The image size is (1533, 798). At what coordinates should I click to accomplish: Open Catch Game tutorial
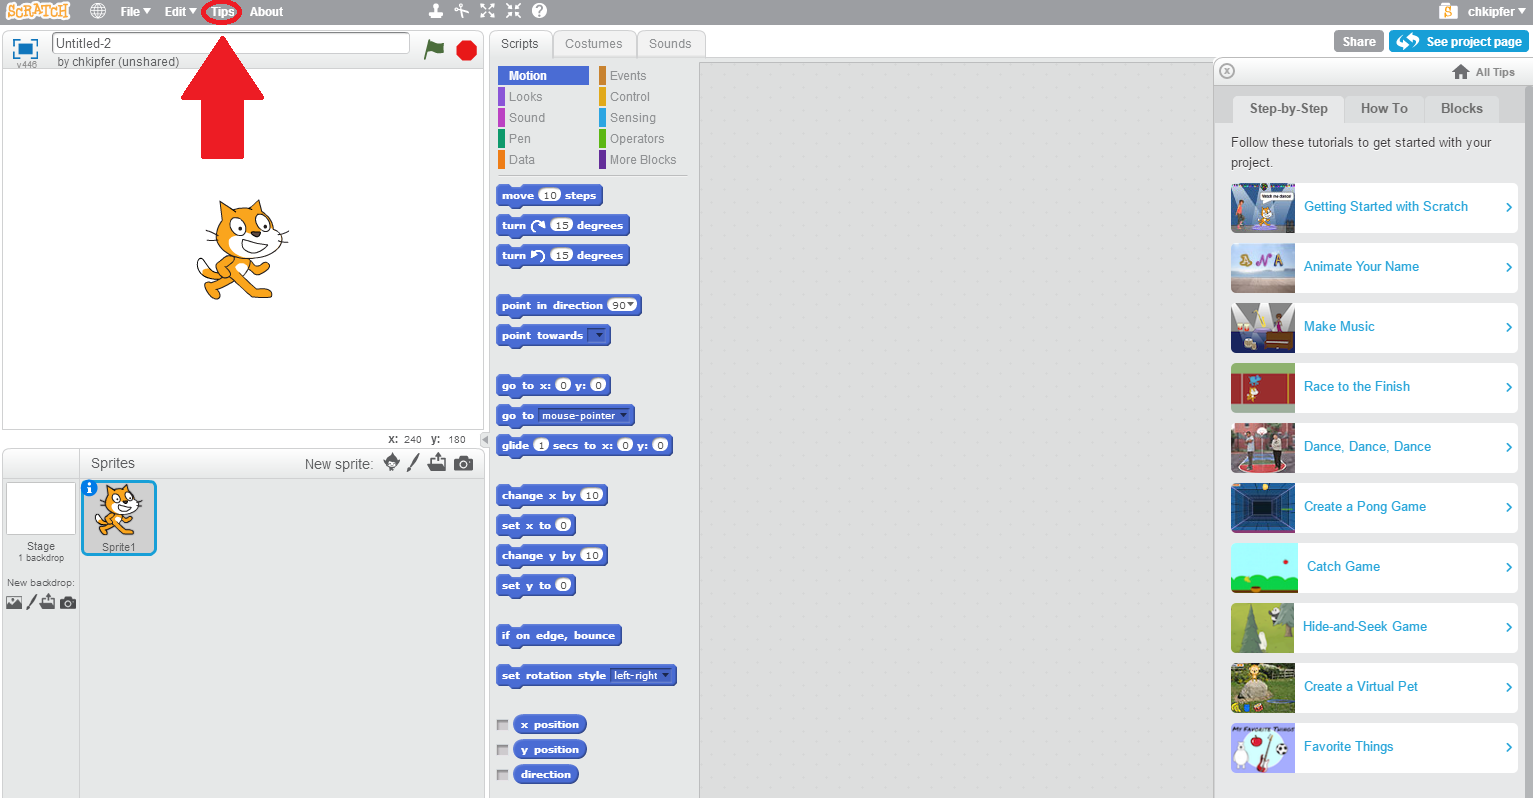coord(1374,567)
